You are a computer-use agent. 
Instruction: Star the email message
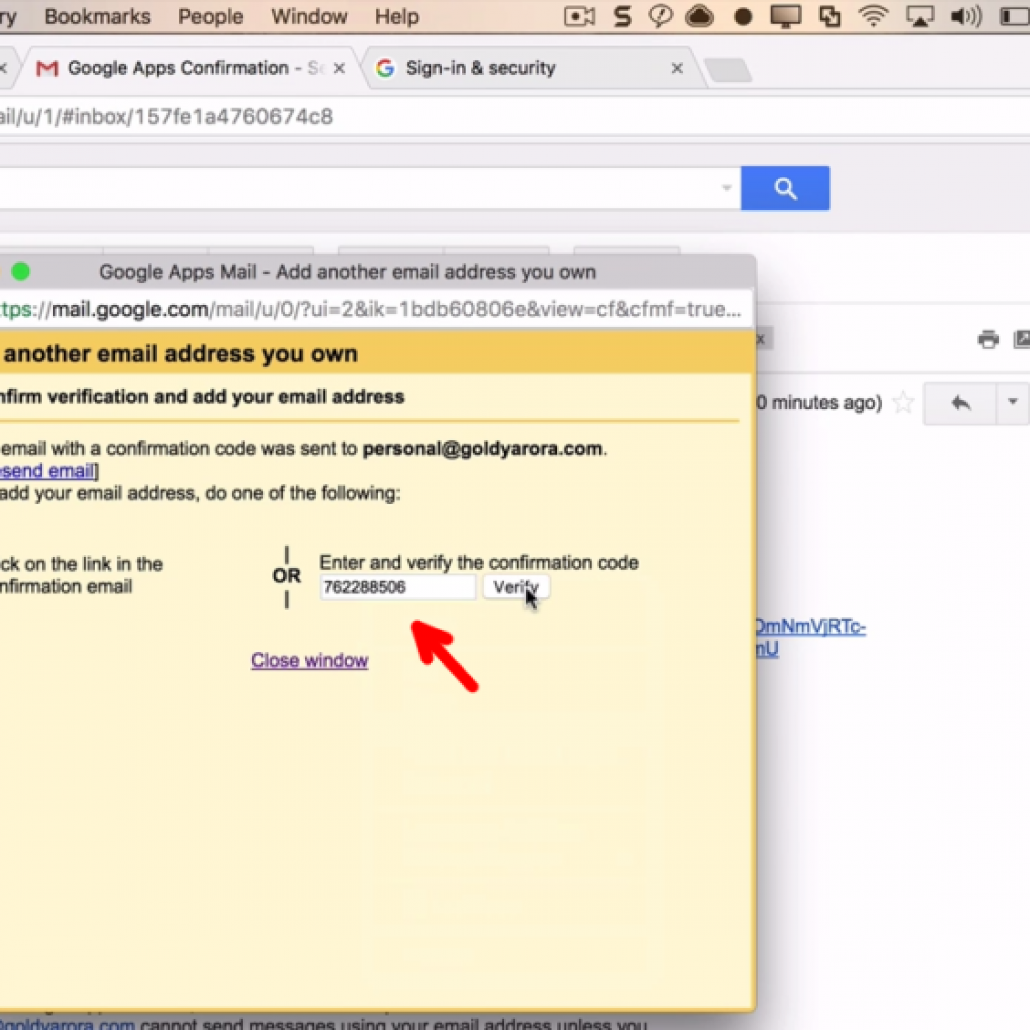click(x=904, y=402)
